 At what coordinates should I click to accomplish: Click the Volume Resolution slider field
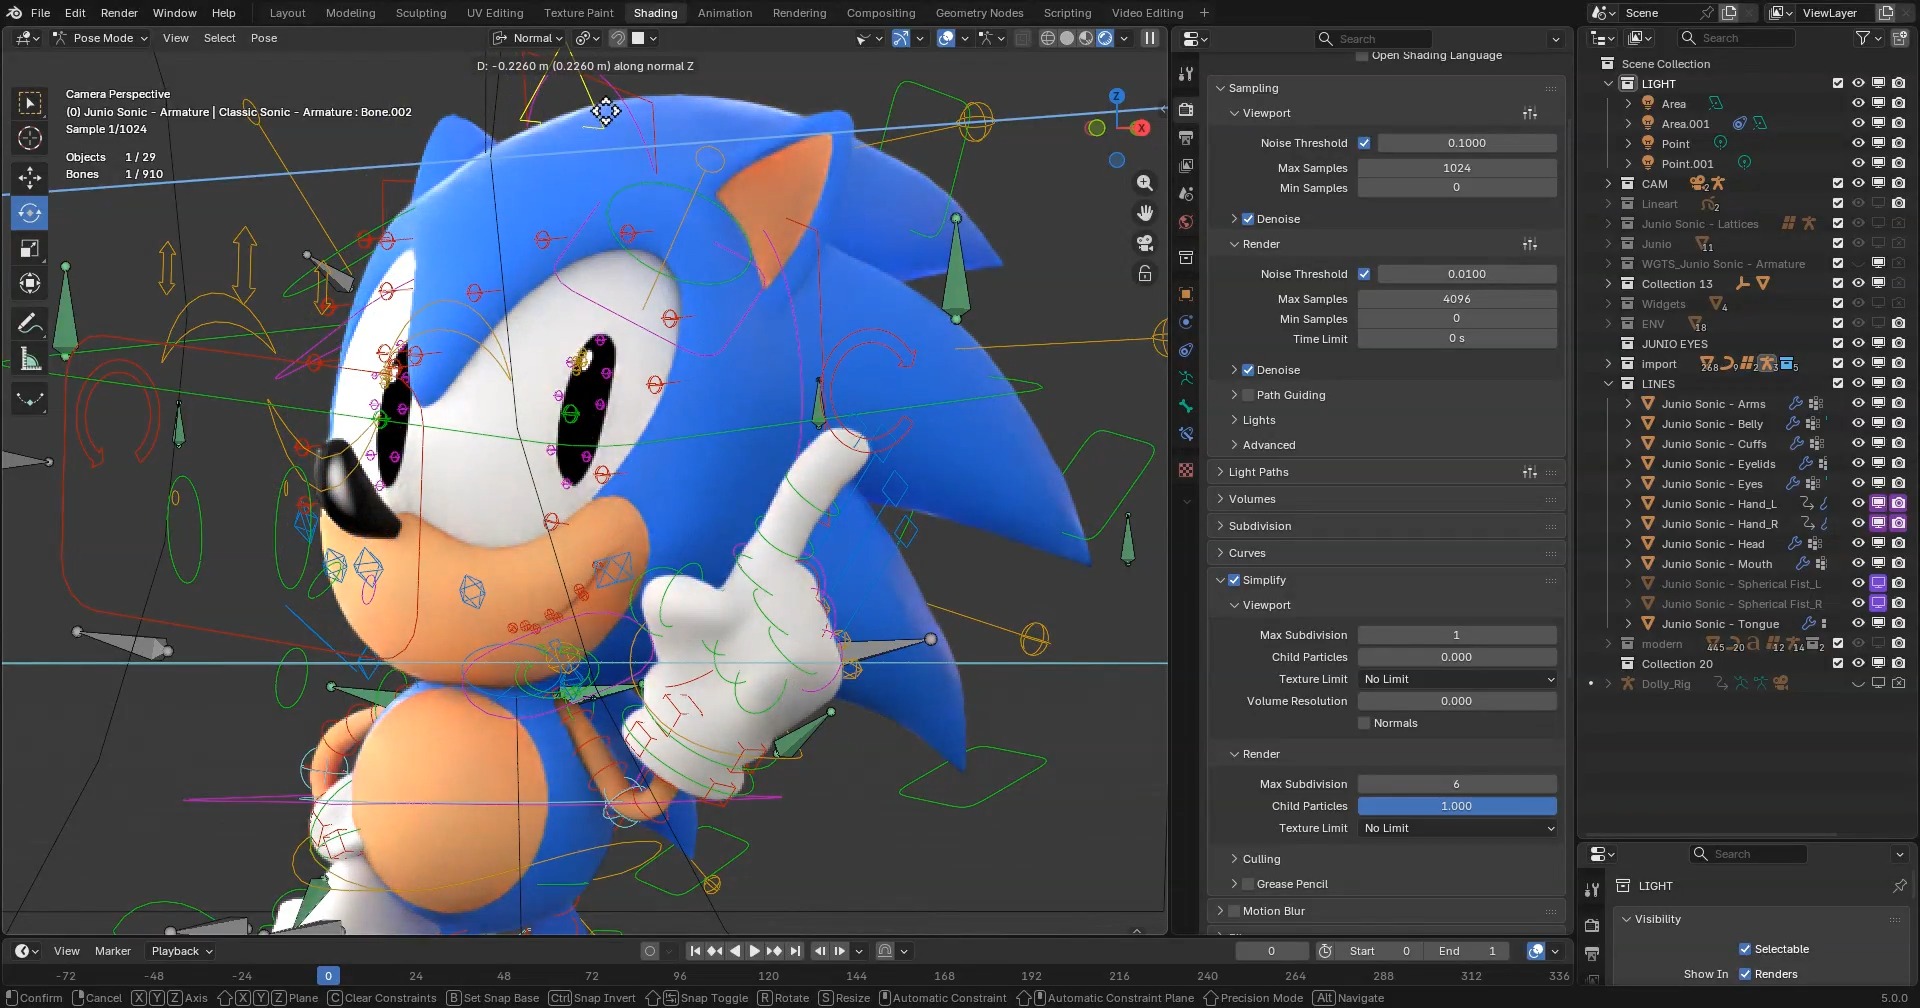click(1457, 701)
